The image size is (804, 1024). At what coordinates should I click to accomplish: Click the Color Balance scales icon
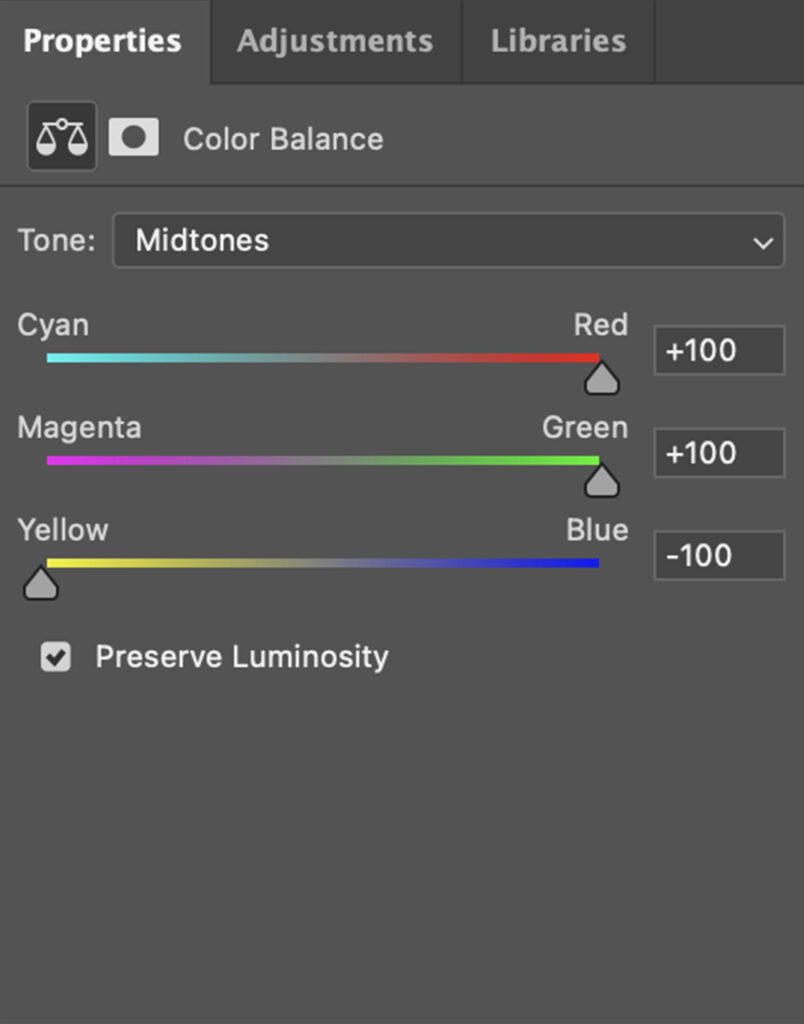point(61,137)
